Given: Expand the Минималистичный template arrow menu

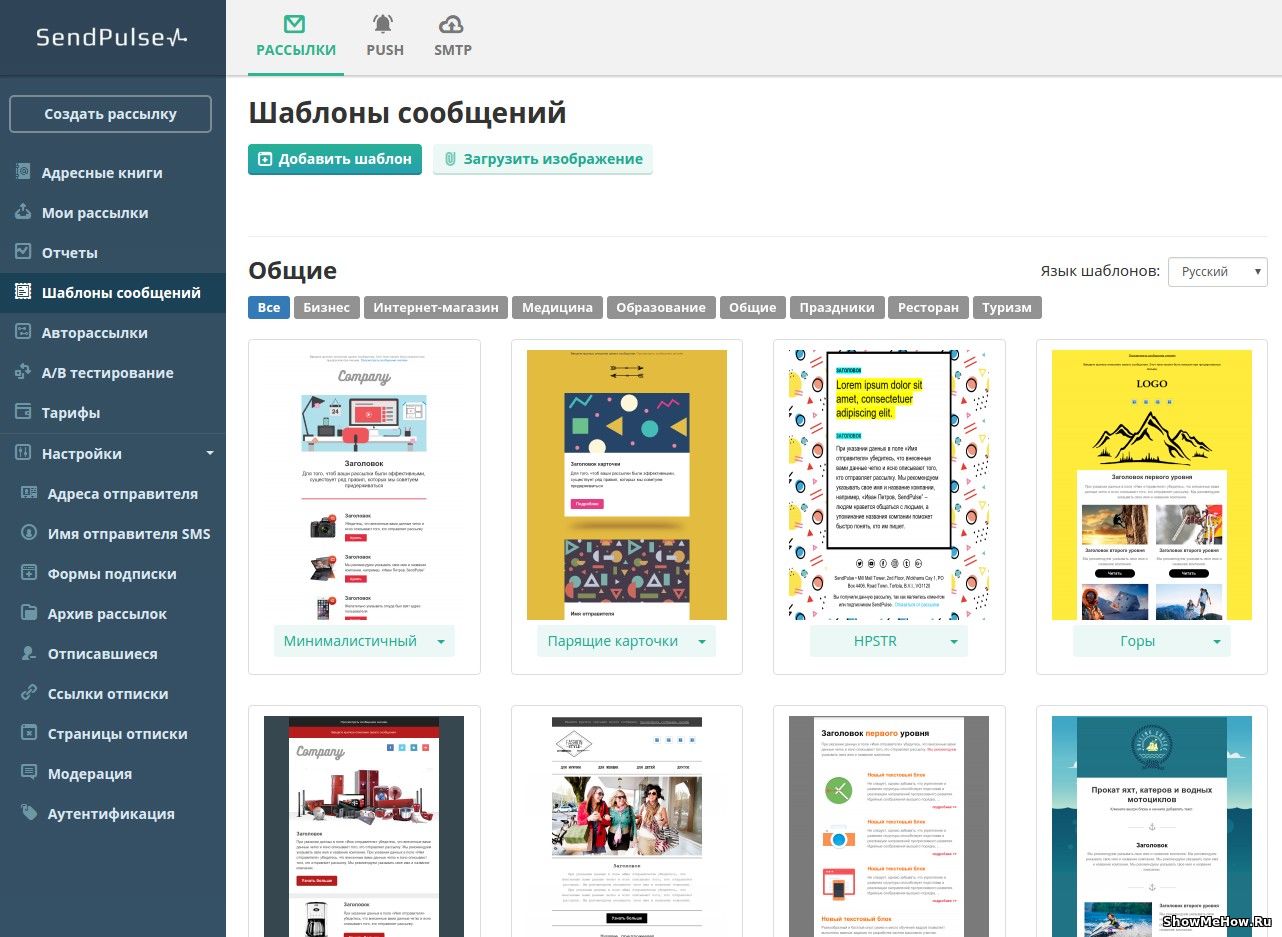Looking at the screenshot, I should [441, 642].
